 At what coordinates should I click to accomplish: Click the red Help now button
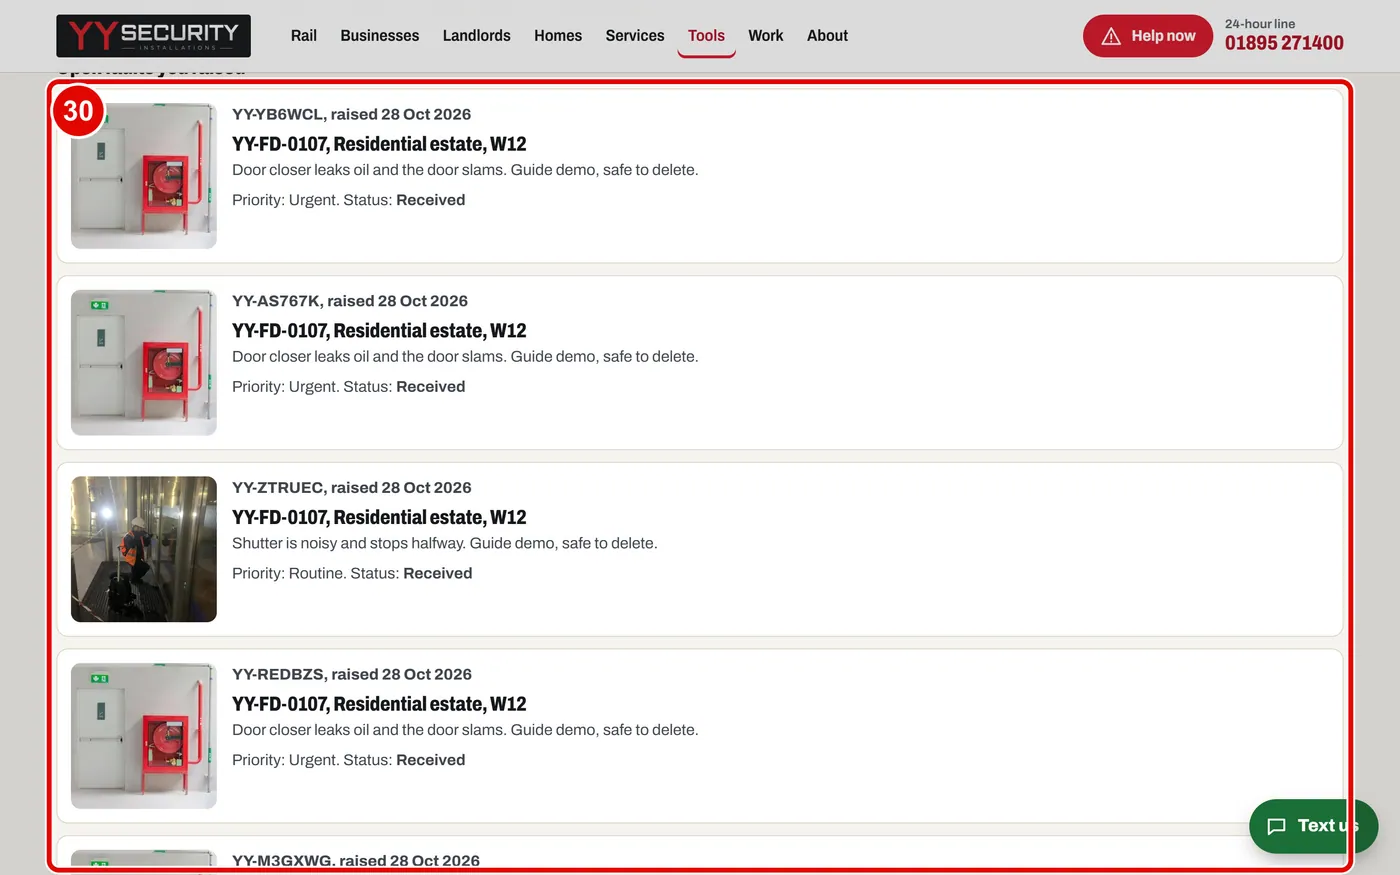[1148, 36]
